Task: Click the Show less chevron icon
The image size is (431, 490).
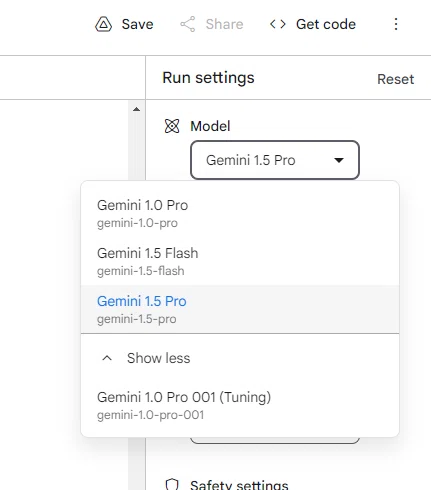Action: tap(107, 358)
